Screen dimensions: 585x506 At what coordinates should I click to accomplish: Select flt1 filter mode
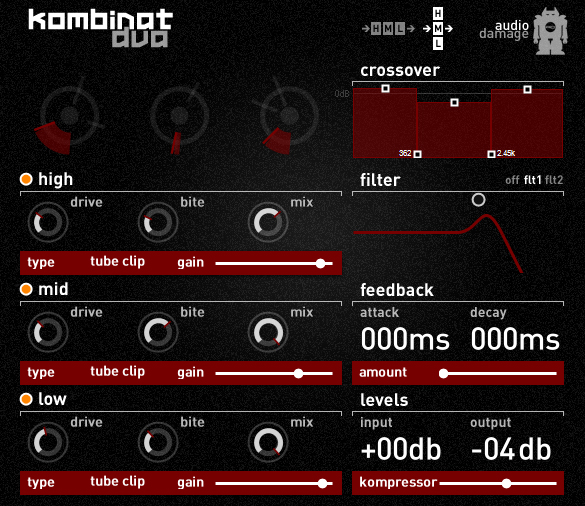[532, 180]
